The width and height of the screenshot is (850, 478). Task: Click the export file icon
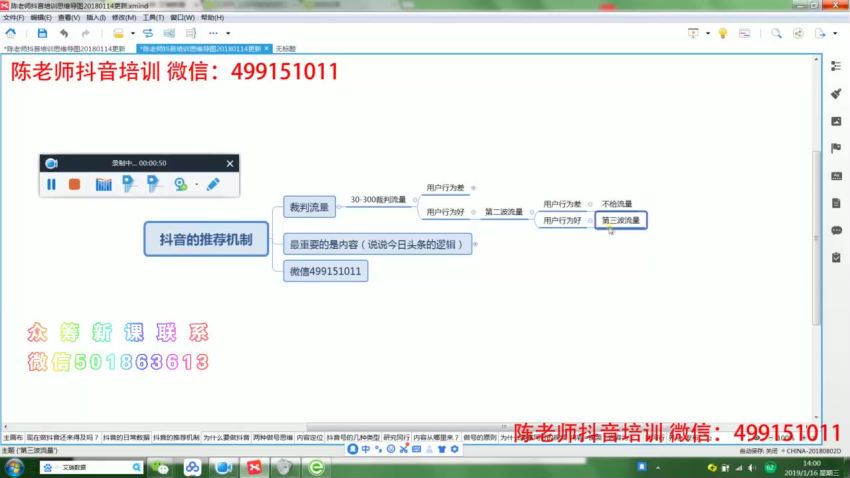point(820,34)
